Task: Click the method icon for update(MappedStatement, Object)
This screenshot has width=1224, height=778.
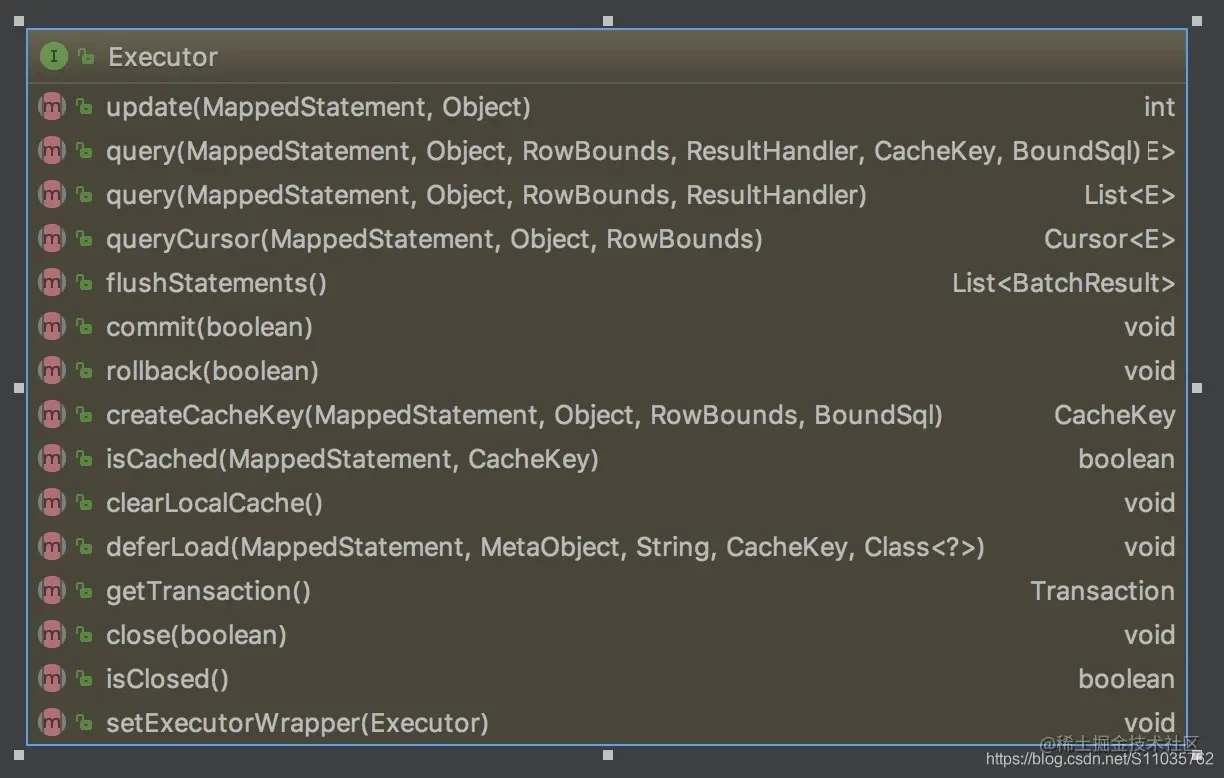Action: point(52,107)
